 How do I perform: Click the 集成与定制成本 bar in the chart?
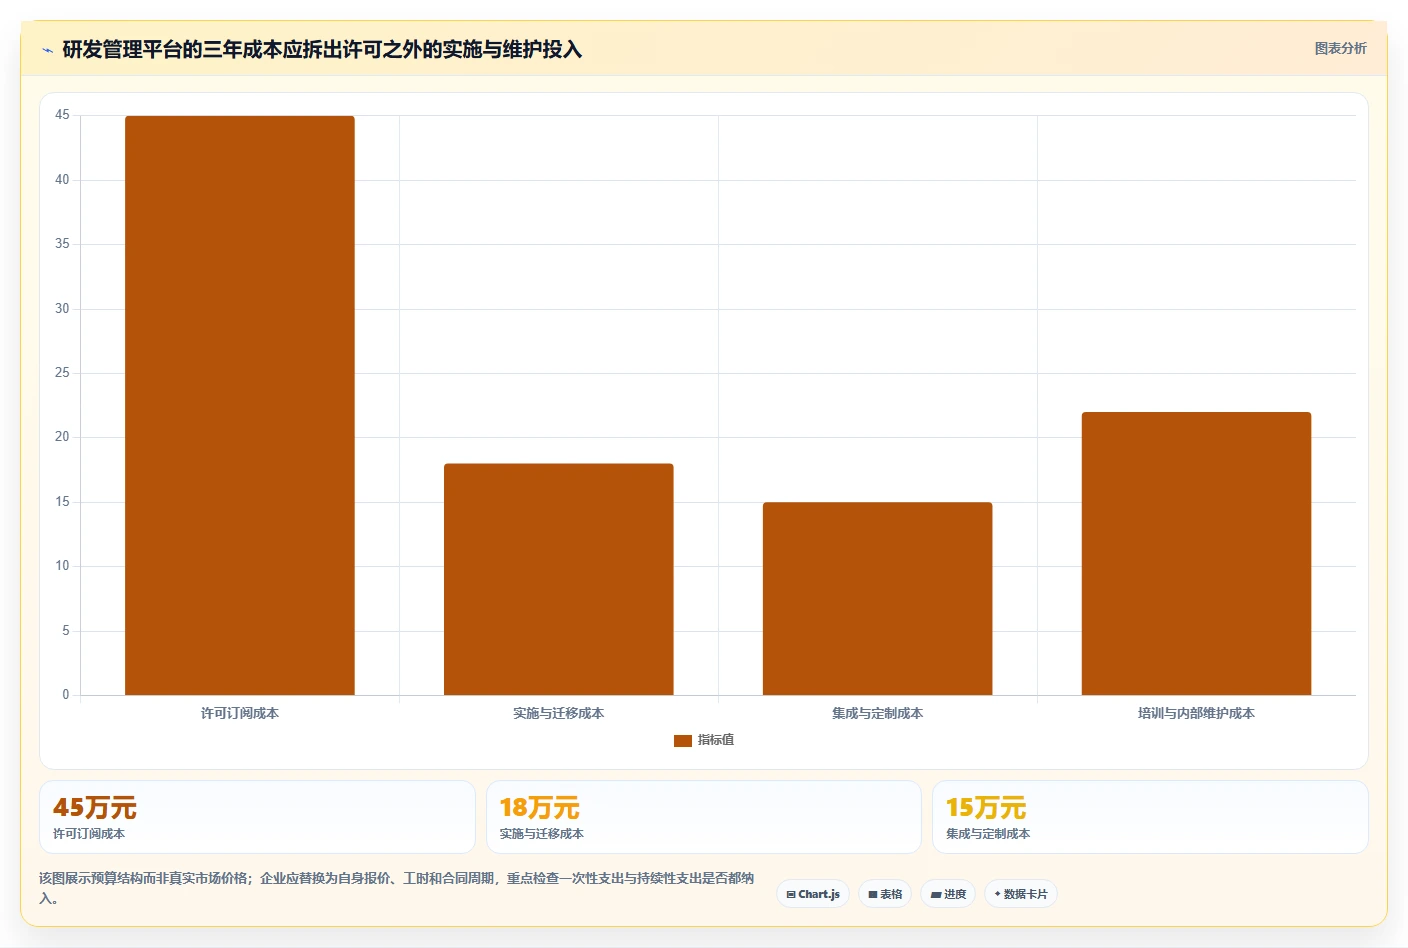tap(878, 598)
